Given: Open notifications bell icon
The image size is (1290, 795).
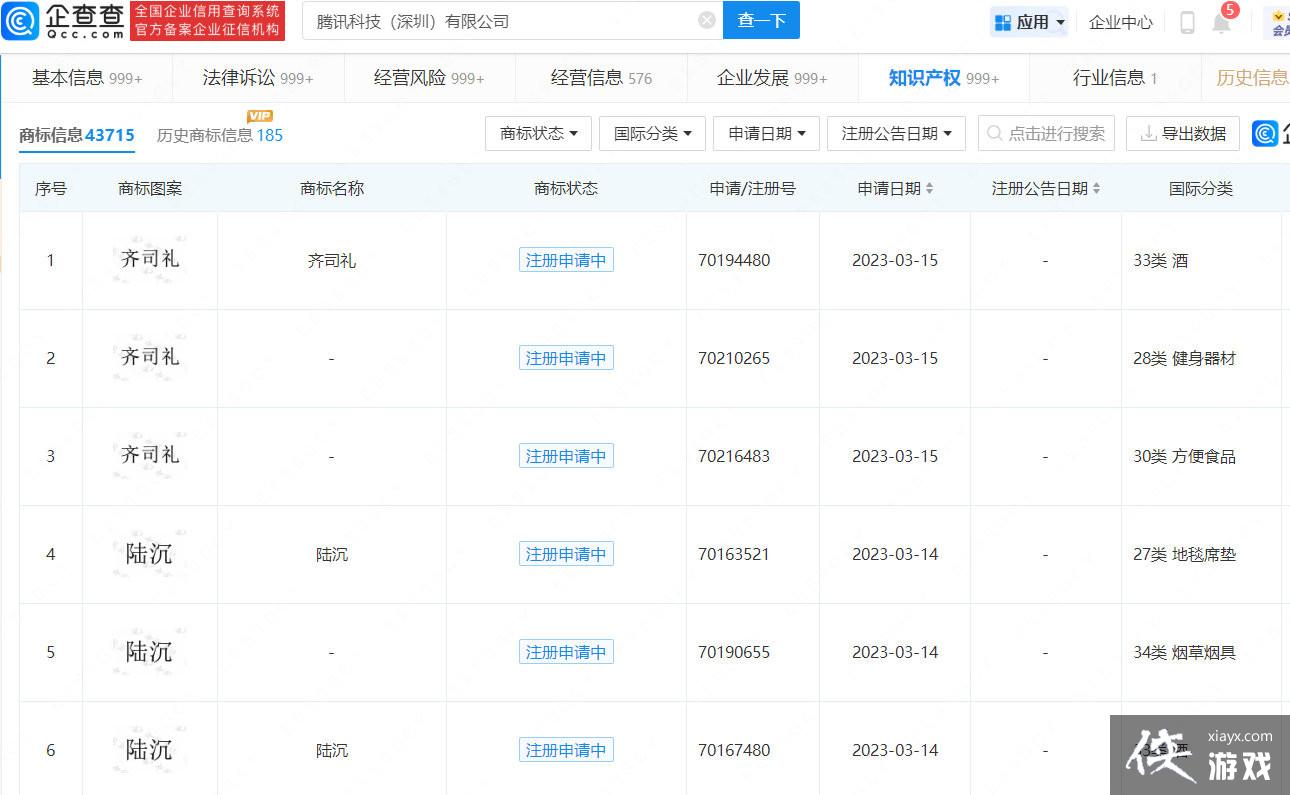Looking at the screenshot, I should (x=1221, y=23).
